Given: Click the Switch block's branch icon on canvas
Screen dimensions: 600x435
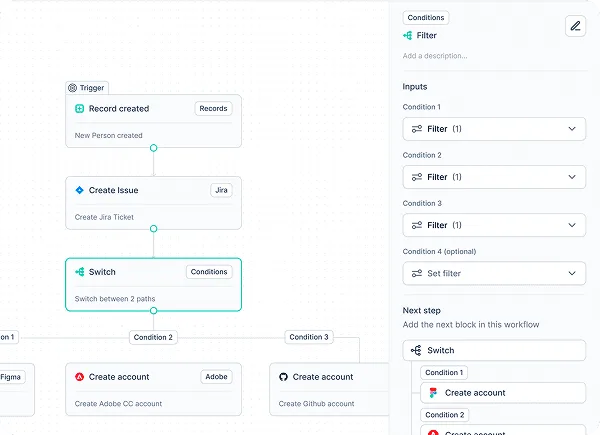Looking at the screenshot, I should coord(80,272).
